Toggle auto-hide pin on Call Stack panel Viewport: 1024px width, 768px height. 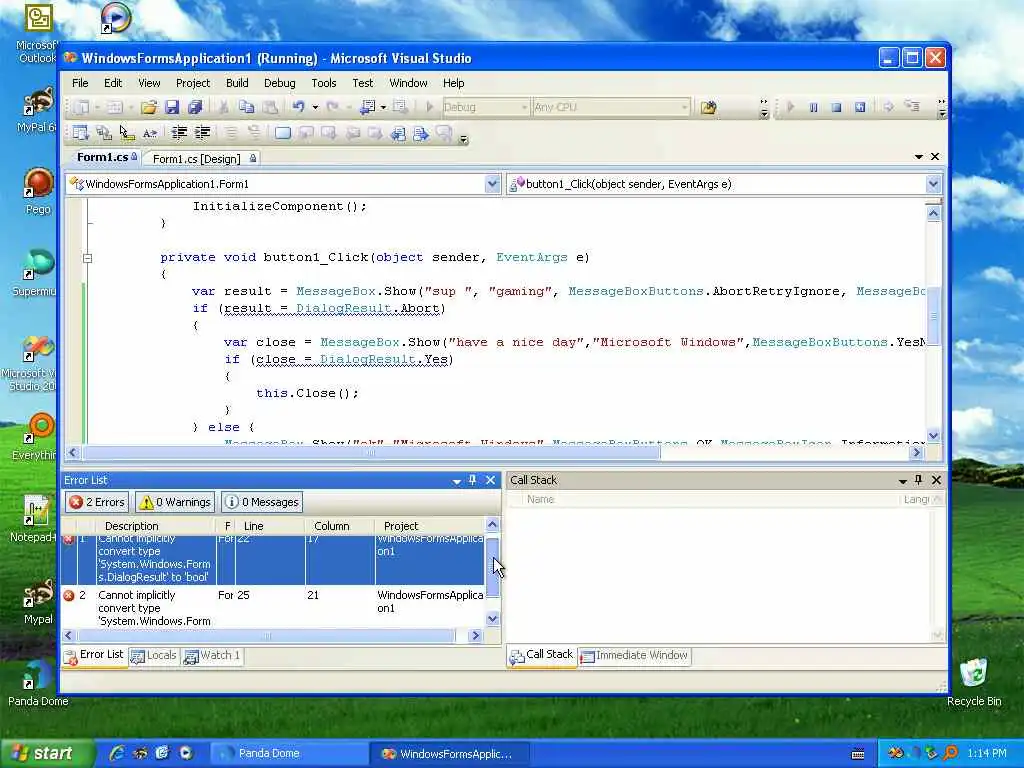[919, 480]
